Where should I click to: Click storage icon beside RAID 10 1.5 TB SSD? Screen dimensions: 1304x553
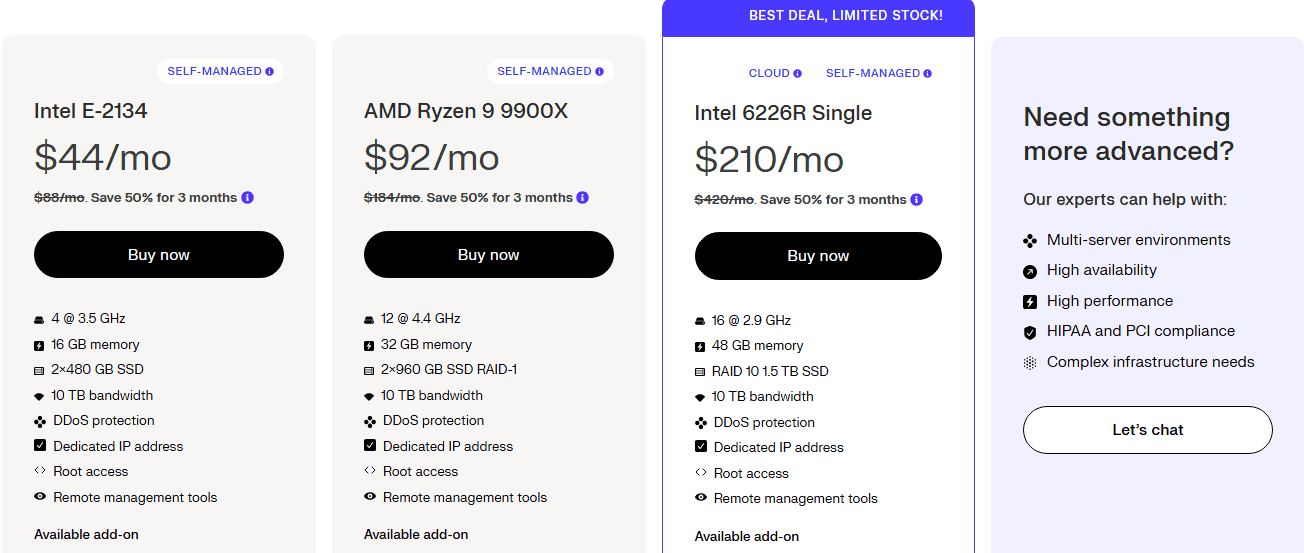point(700,372)
